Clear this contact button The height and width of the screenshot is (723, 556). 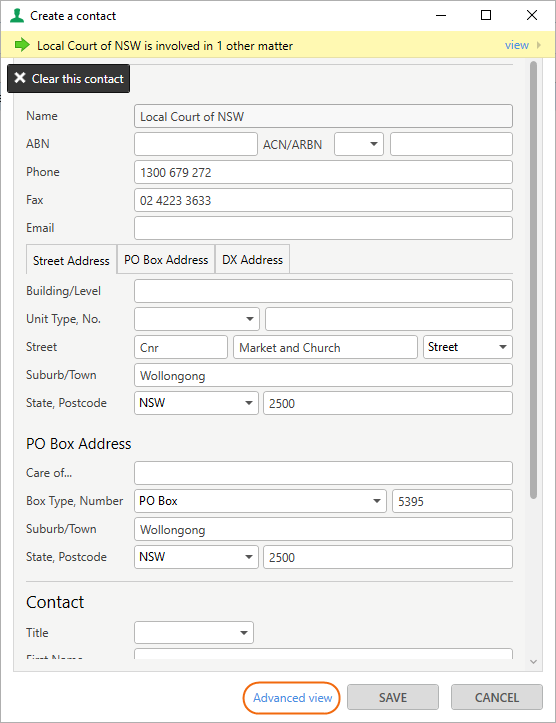tap(68, 79)
